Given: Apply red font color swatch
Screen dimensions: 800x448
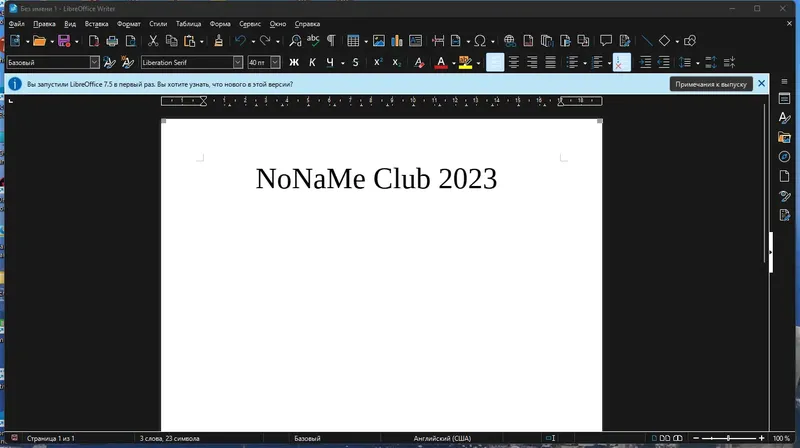Looking at the screenshot, I should coord(441,62).
